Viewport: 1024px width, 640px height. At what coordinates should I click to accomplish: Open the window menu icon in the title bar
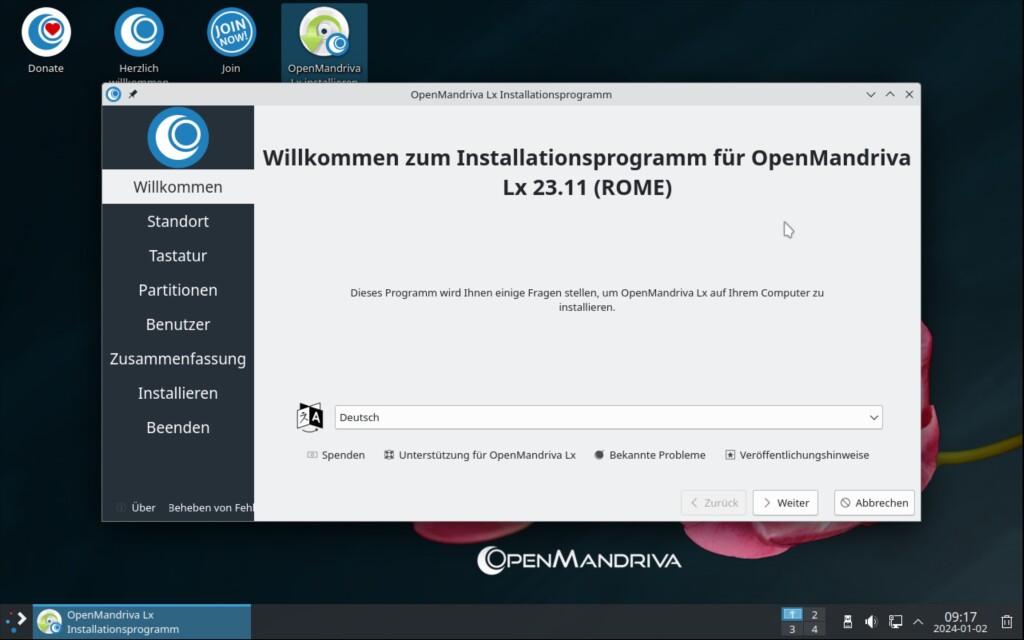(114, 94)
